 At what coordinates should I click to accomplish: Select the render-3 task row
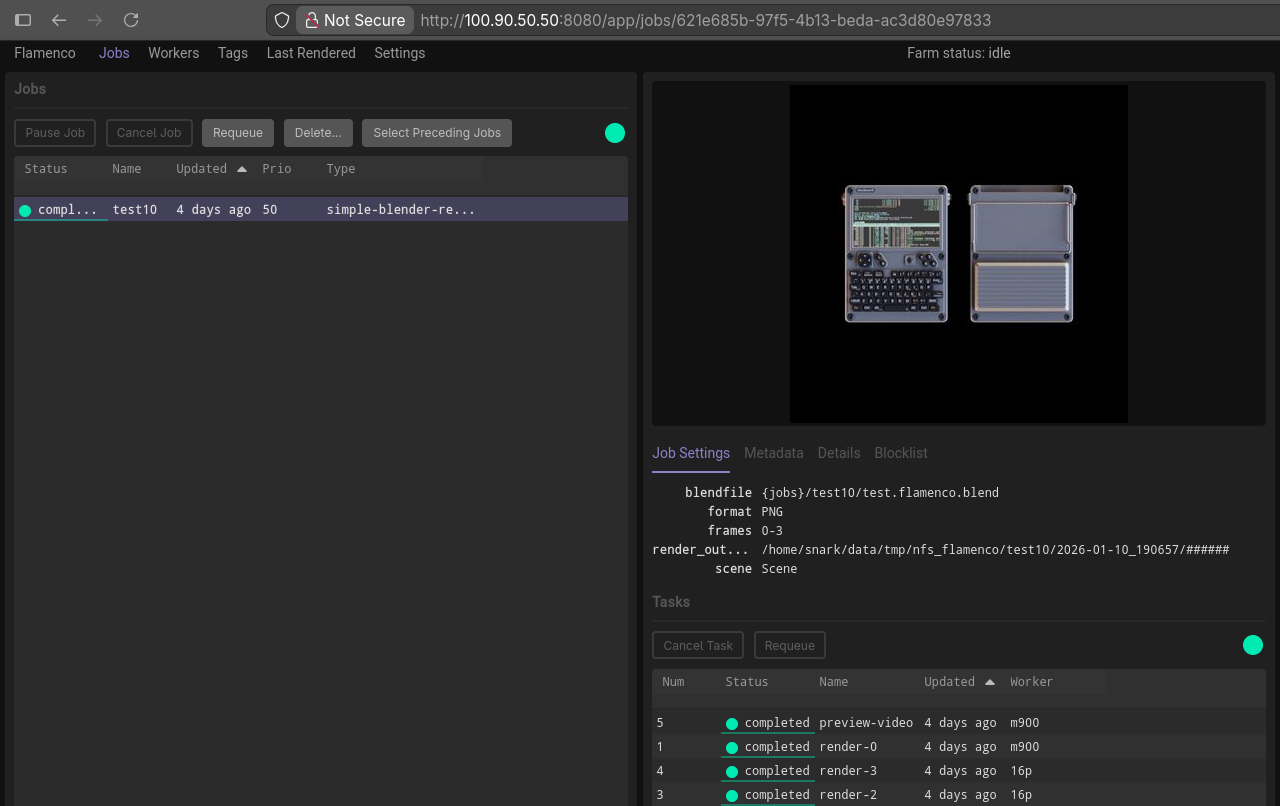[847, 771]
